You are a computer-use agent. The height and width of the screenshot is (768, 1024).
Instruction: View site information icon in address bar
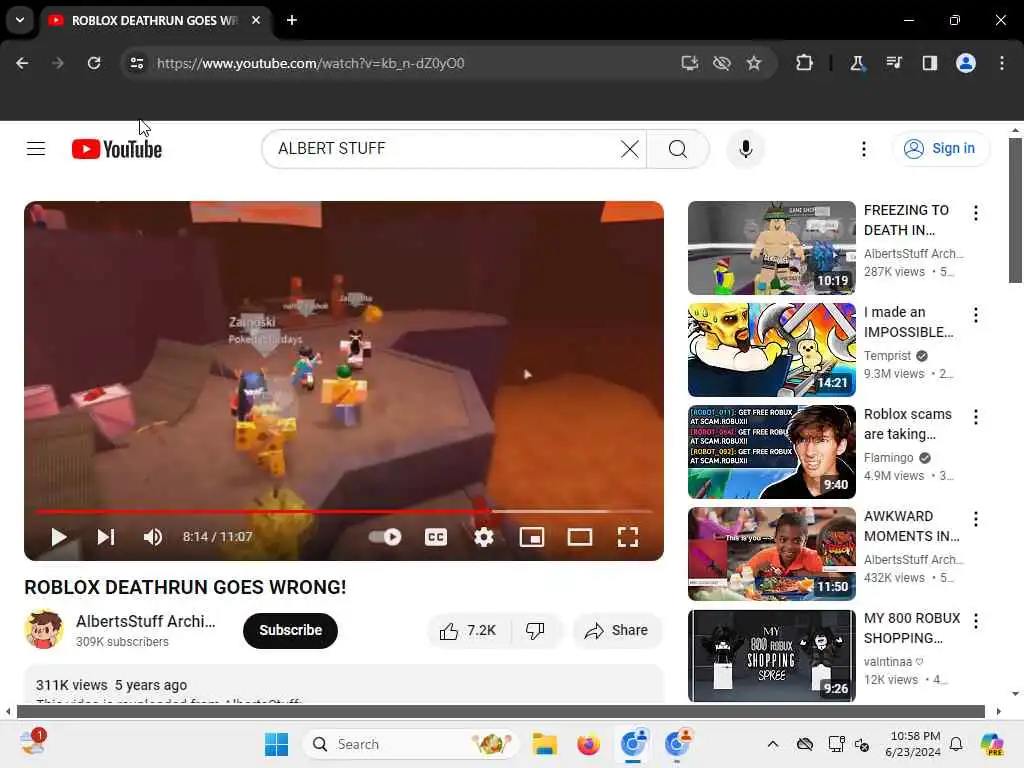[x=136, y=63]
